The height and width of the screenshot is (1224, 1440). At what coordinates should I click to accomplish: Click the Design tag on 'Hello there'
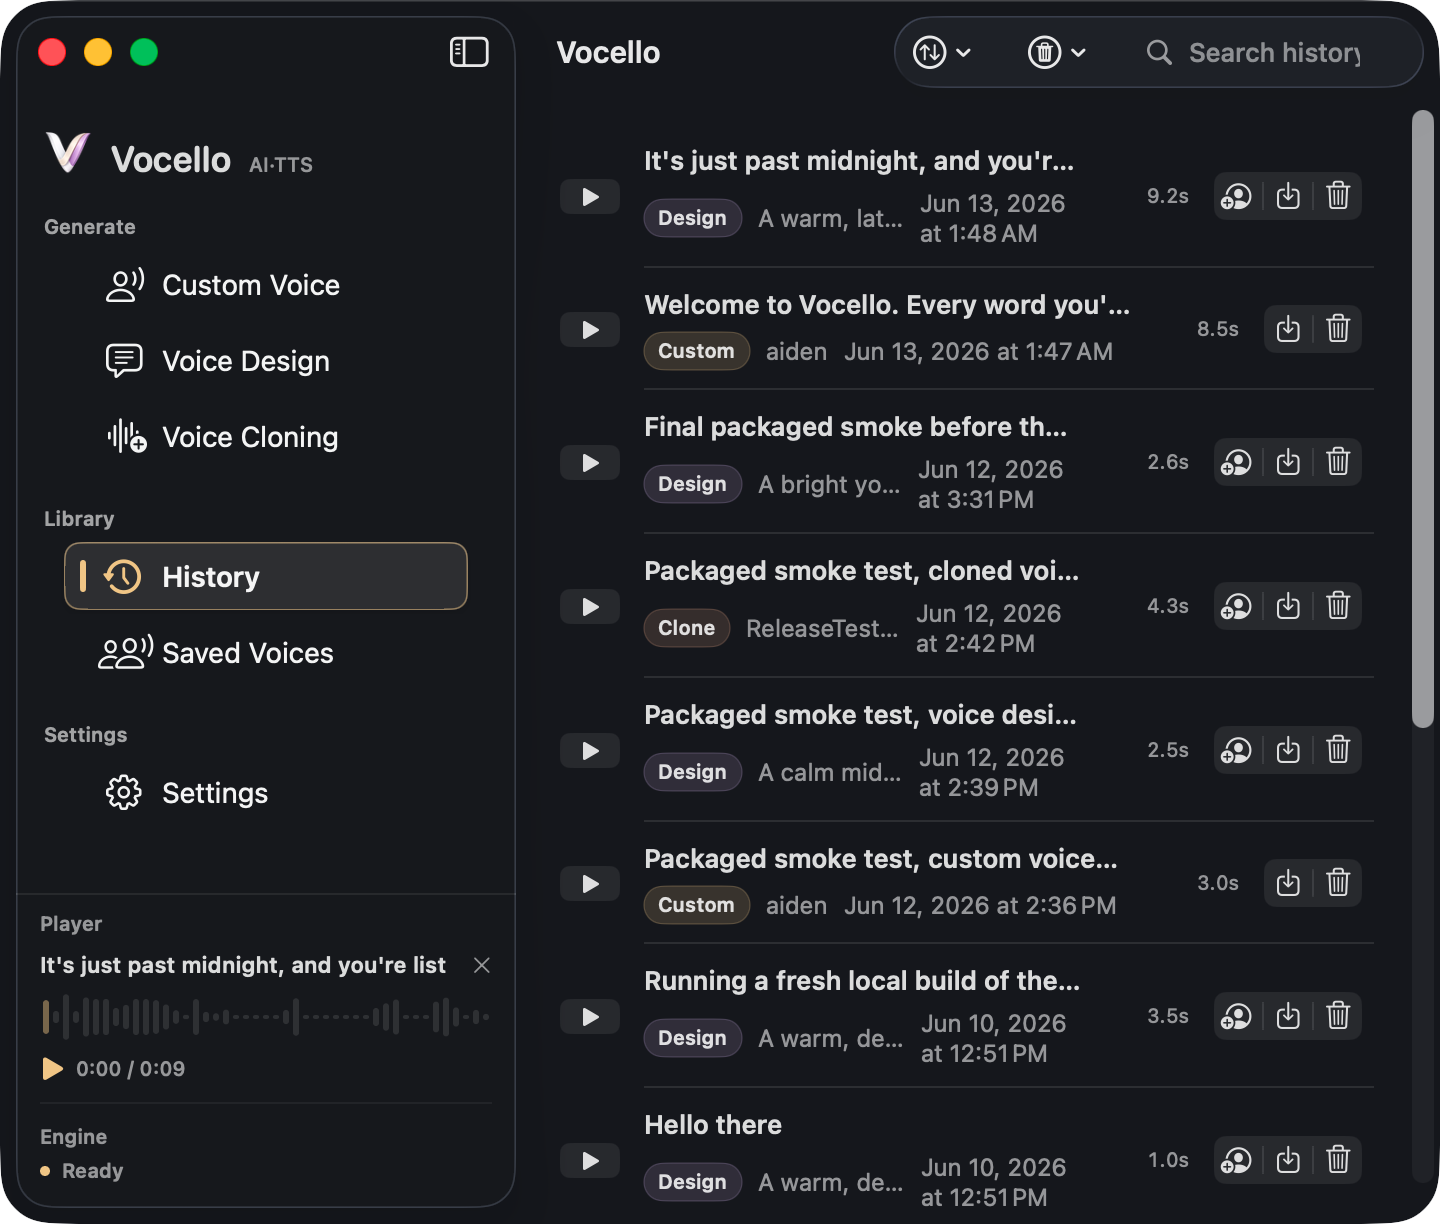point(692,1182)
